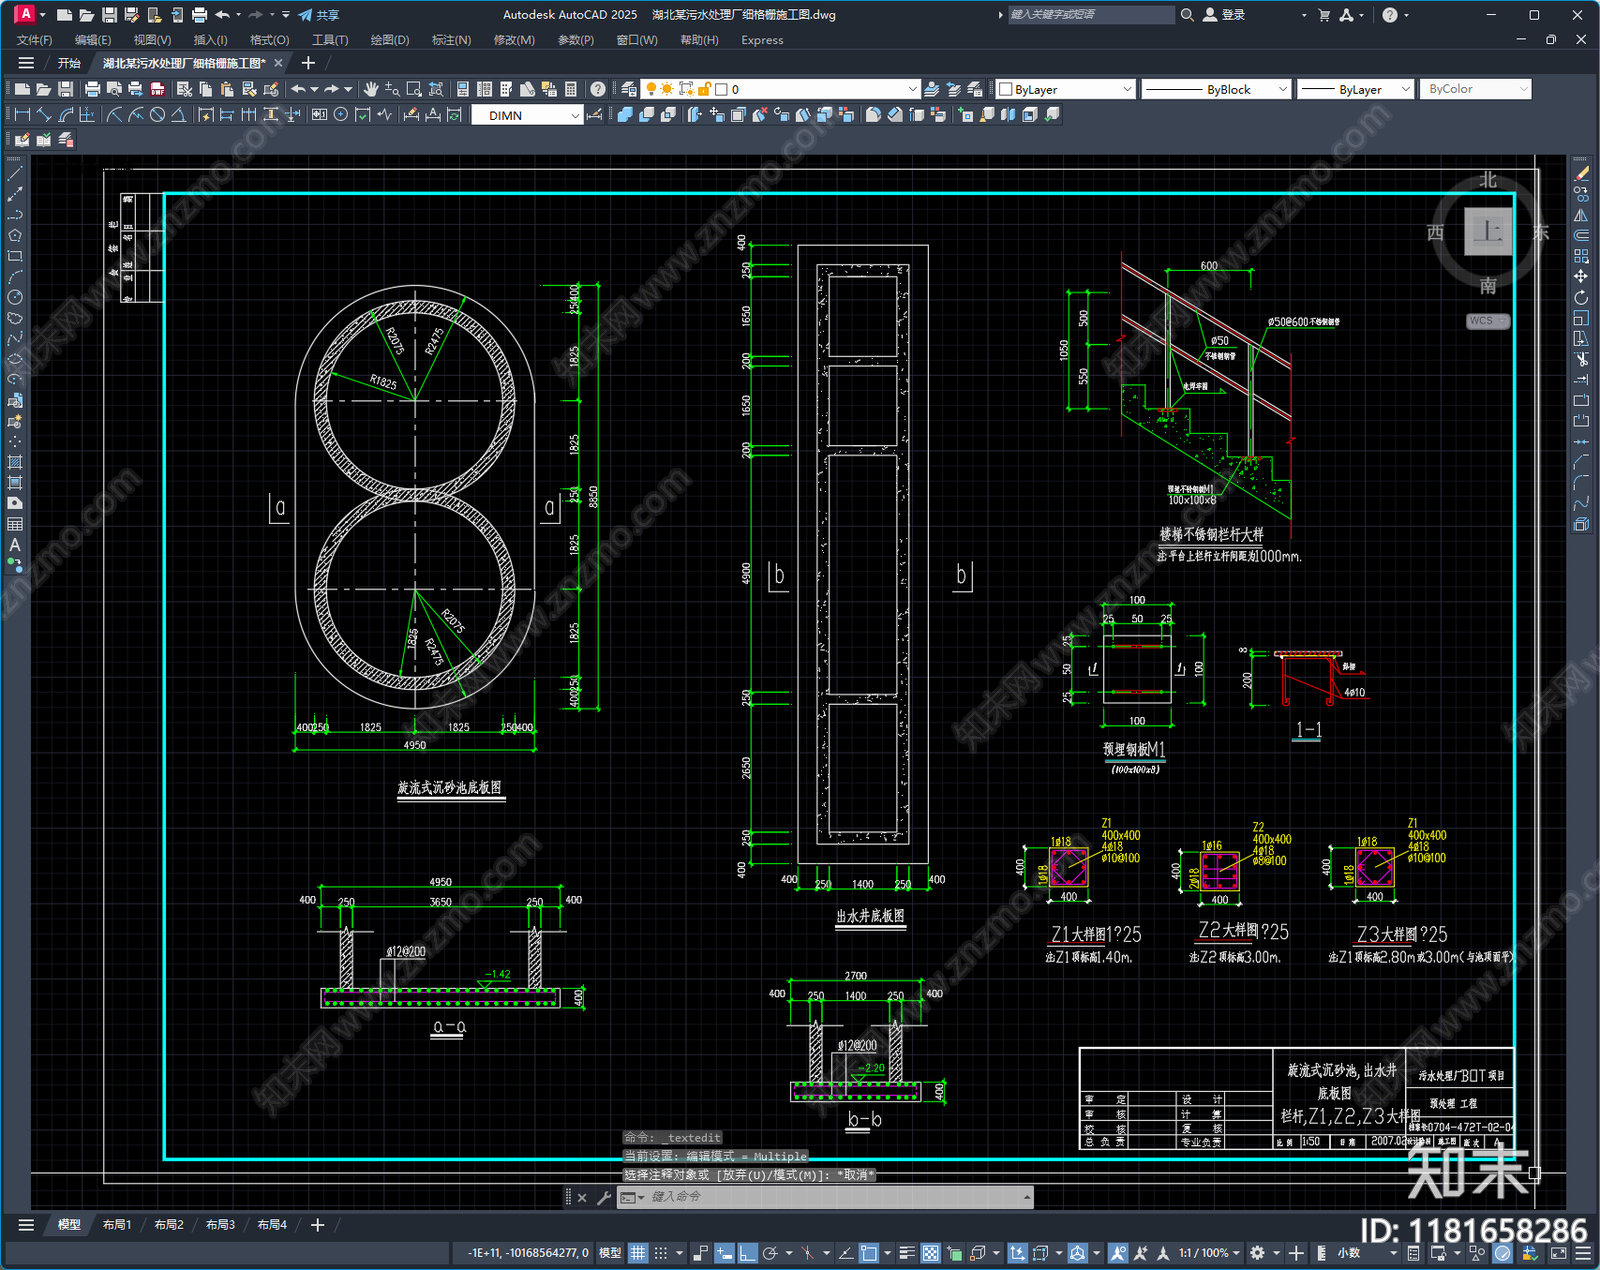
Task: Switch to the 开始 start tab
Action: click(69, 63)
